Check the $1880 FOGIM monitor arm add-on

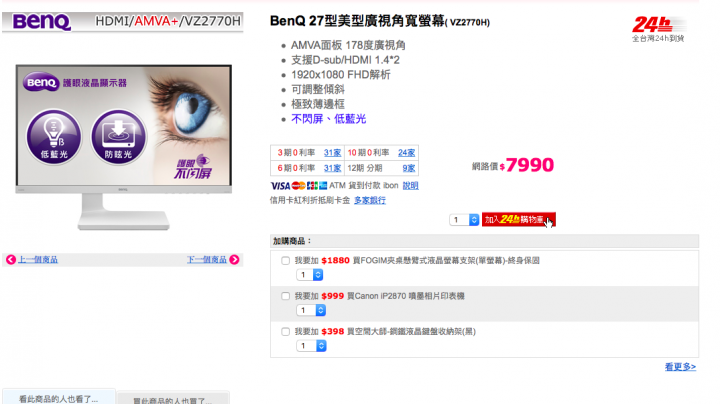coord(286,261)
